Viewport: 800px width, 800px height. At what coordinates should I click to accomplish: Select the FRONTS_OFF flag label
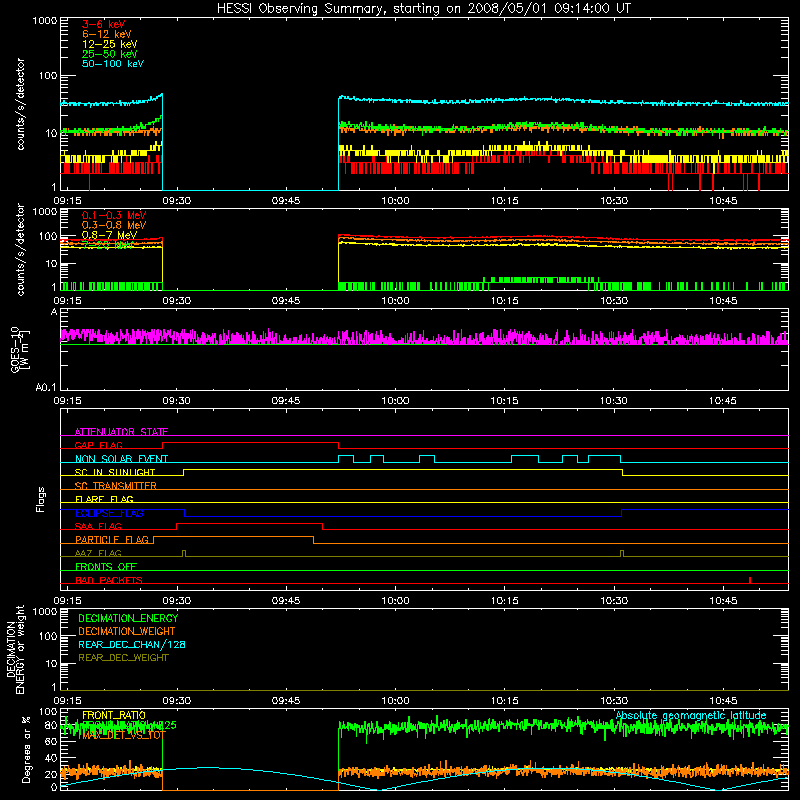click(x=106, y=567)
